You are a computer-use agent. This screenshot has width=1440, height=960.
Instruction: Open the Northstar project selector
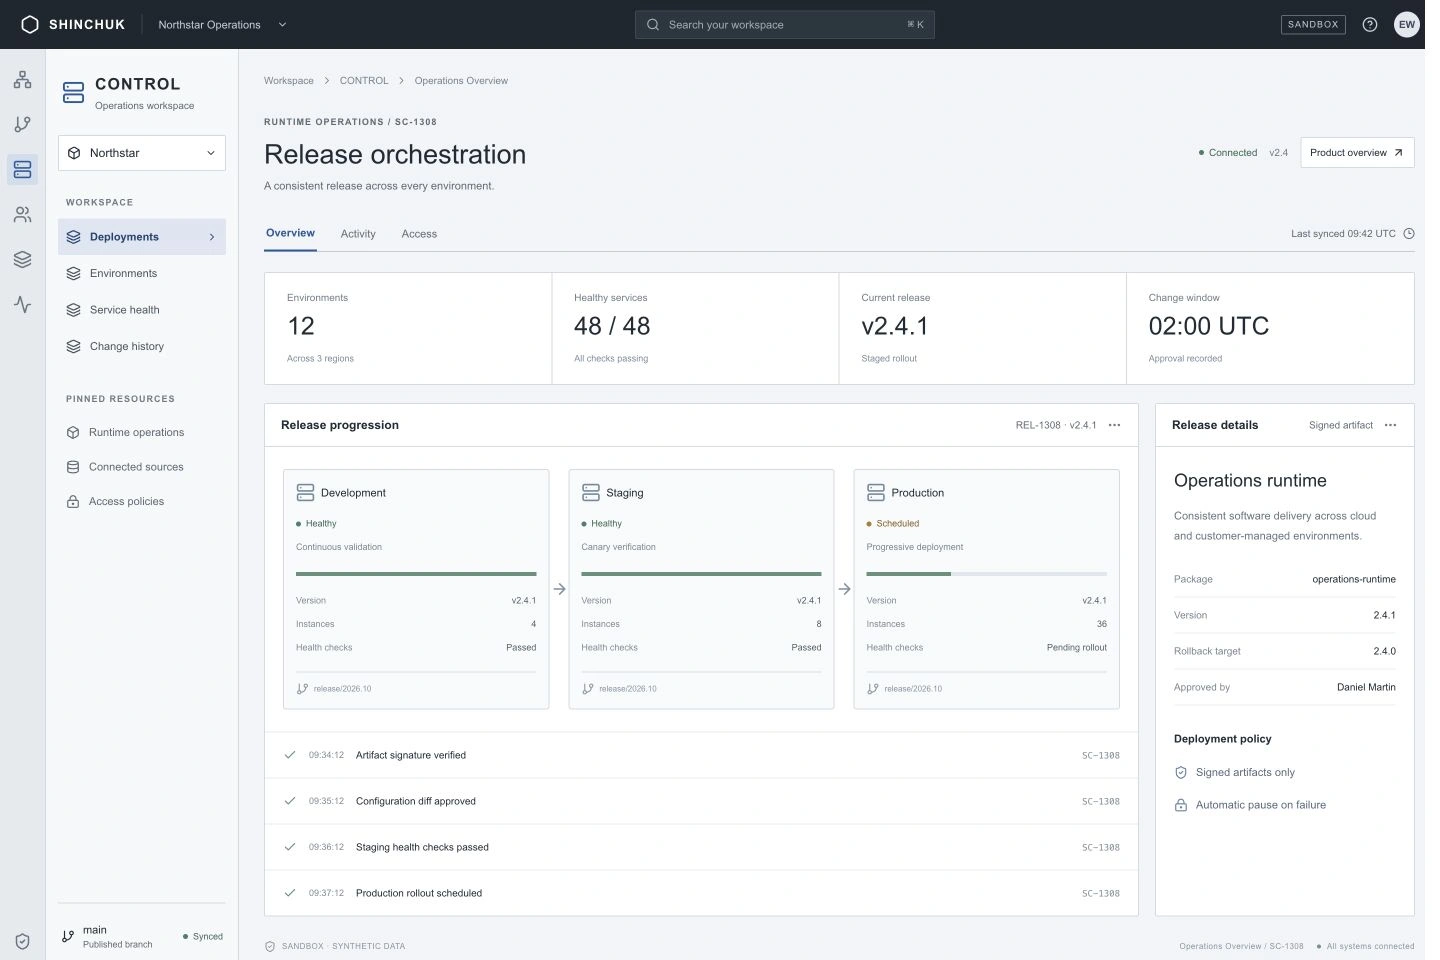coord(142,153)
